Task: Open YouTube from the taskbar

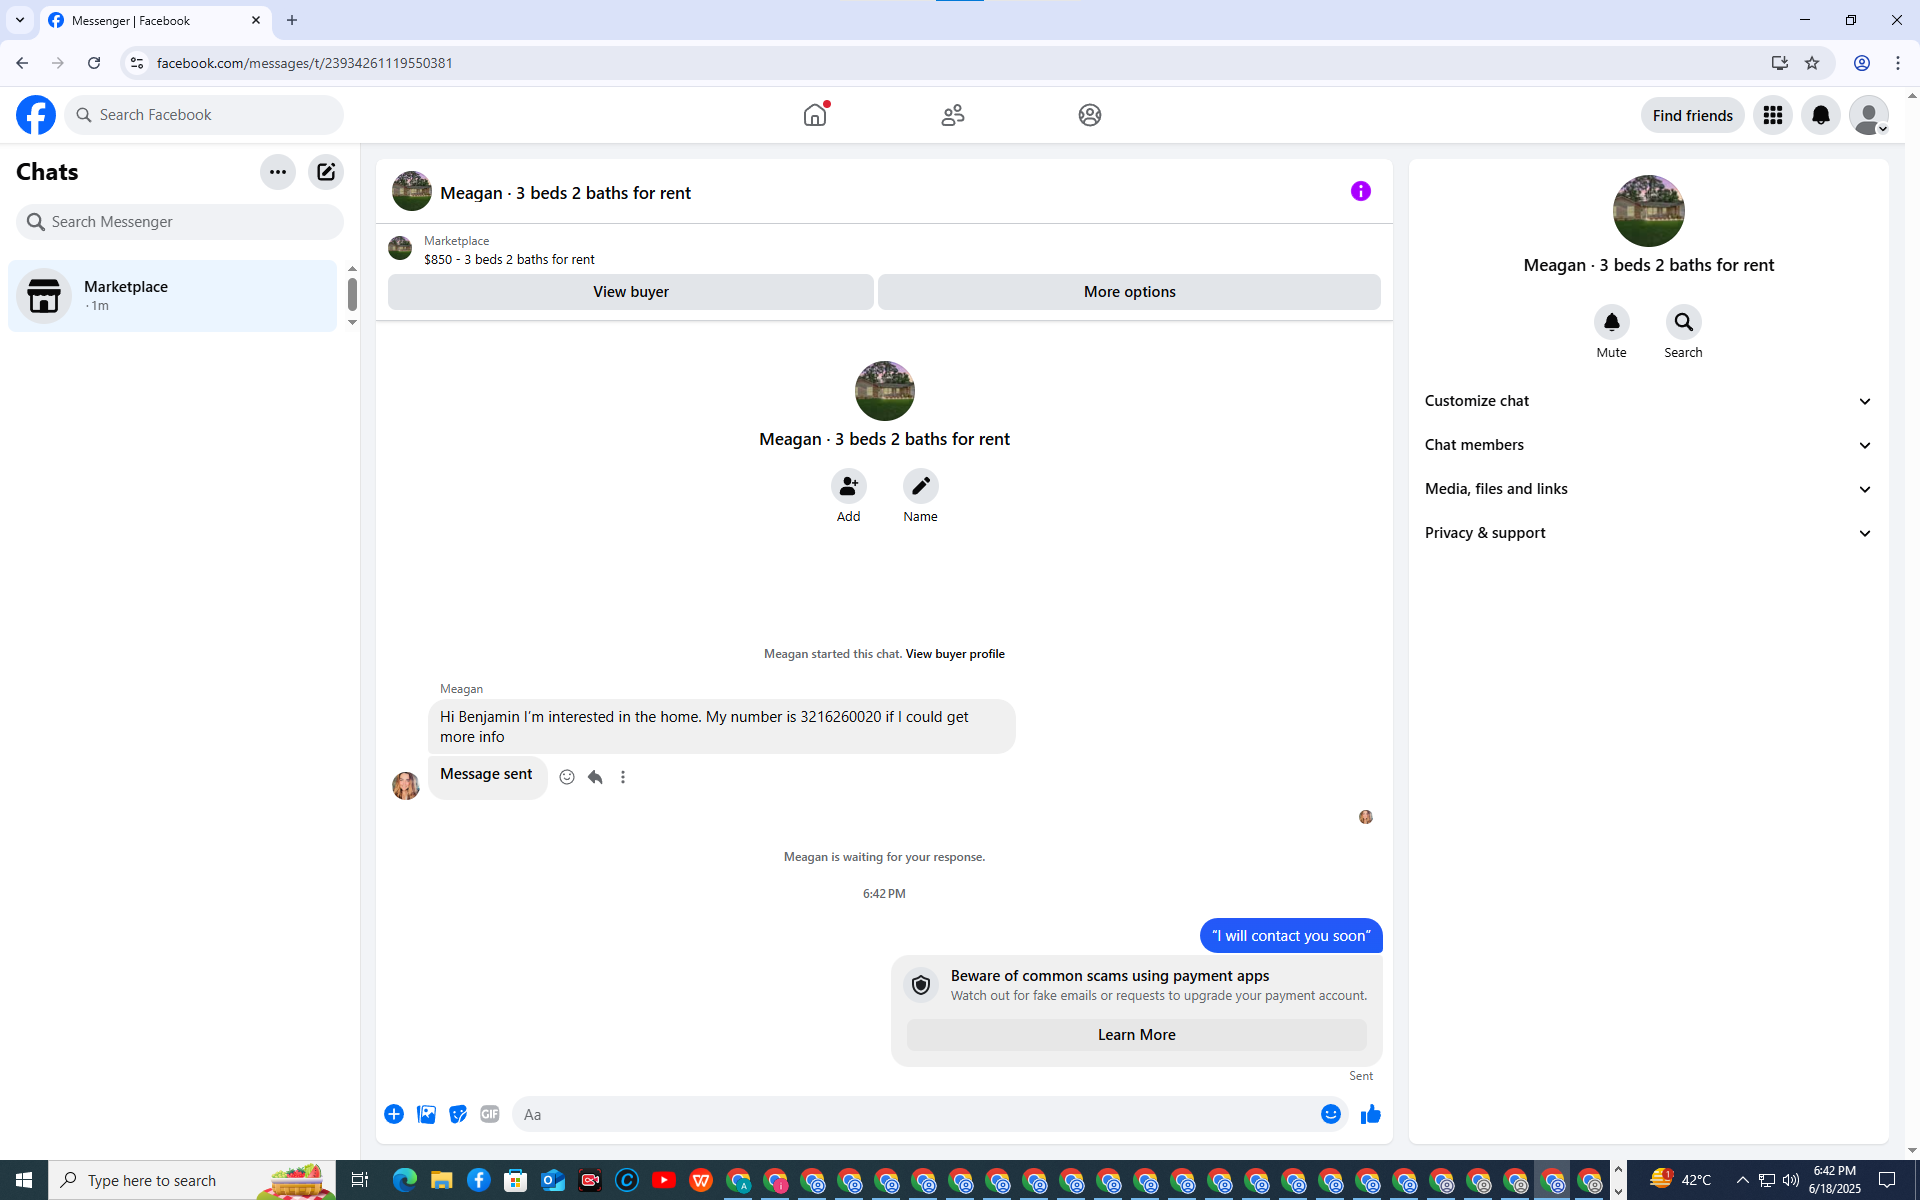Action: tap(664, 1180)
